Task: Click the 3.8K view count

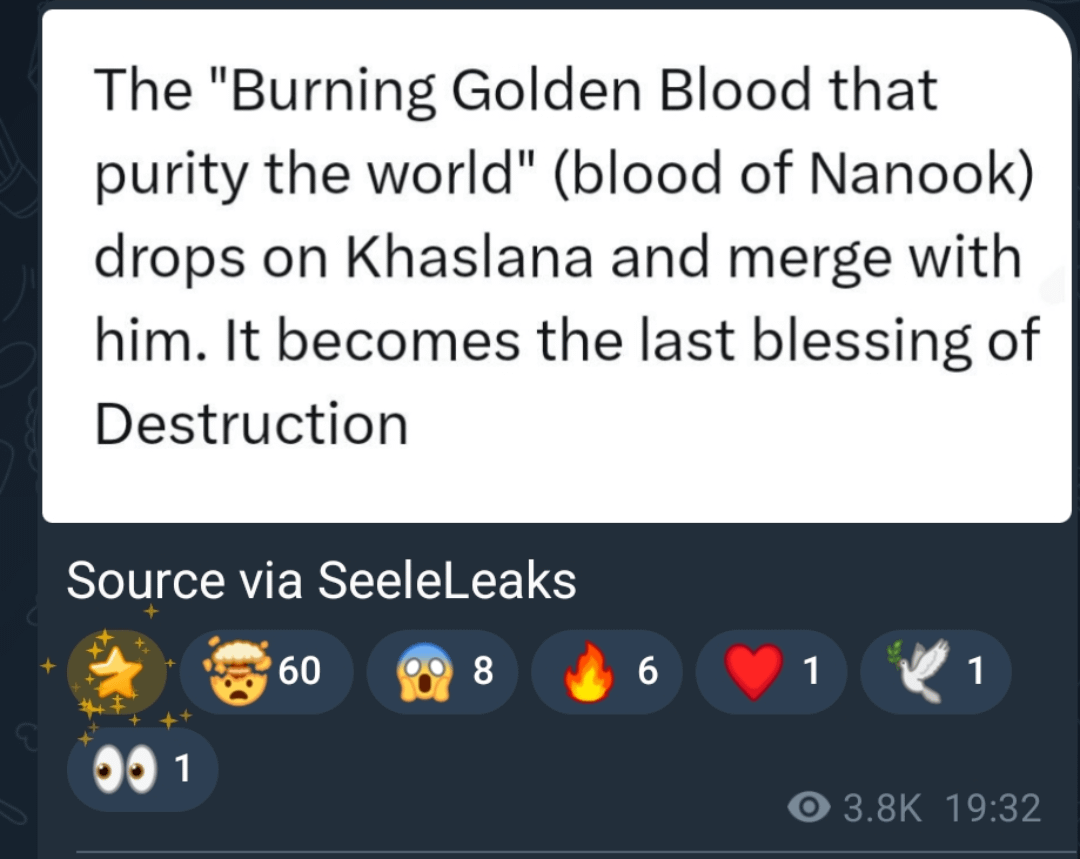Action: [x=882, y=807]
